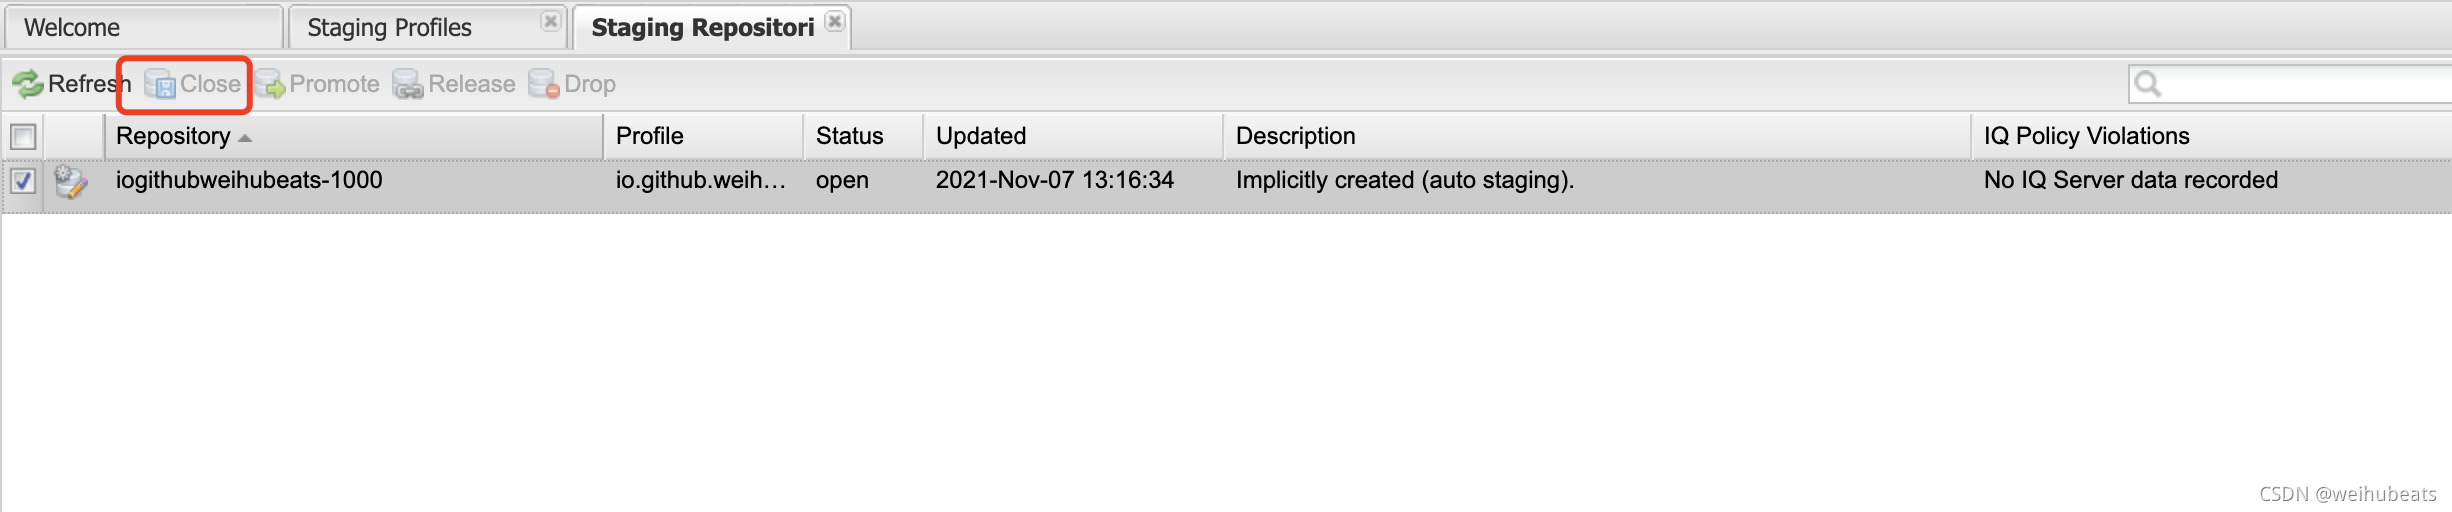Sort by the Updated column header
Image resolution: width=2452 pixels, height=512 pixels.
980,136
